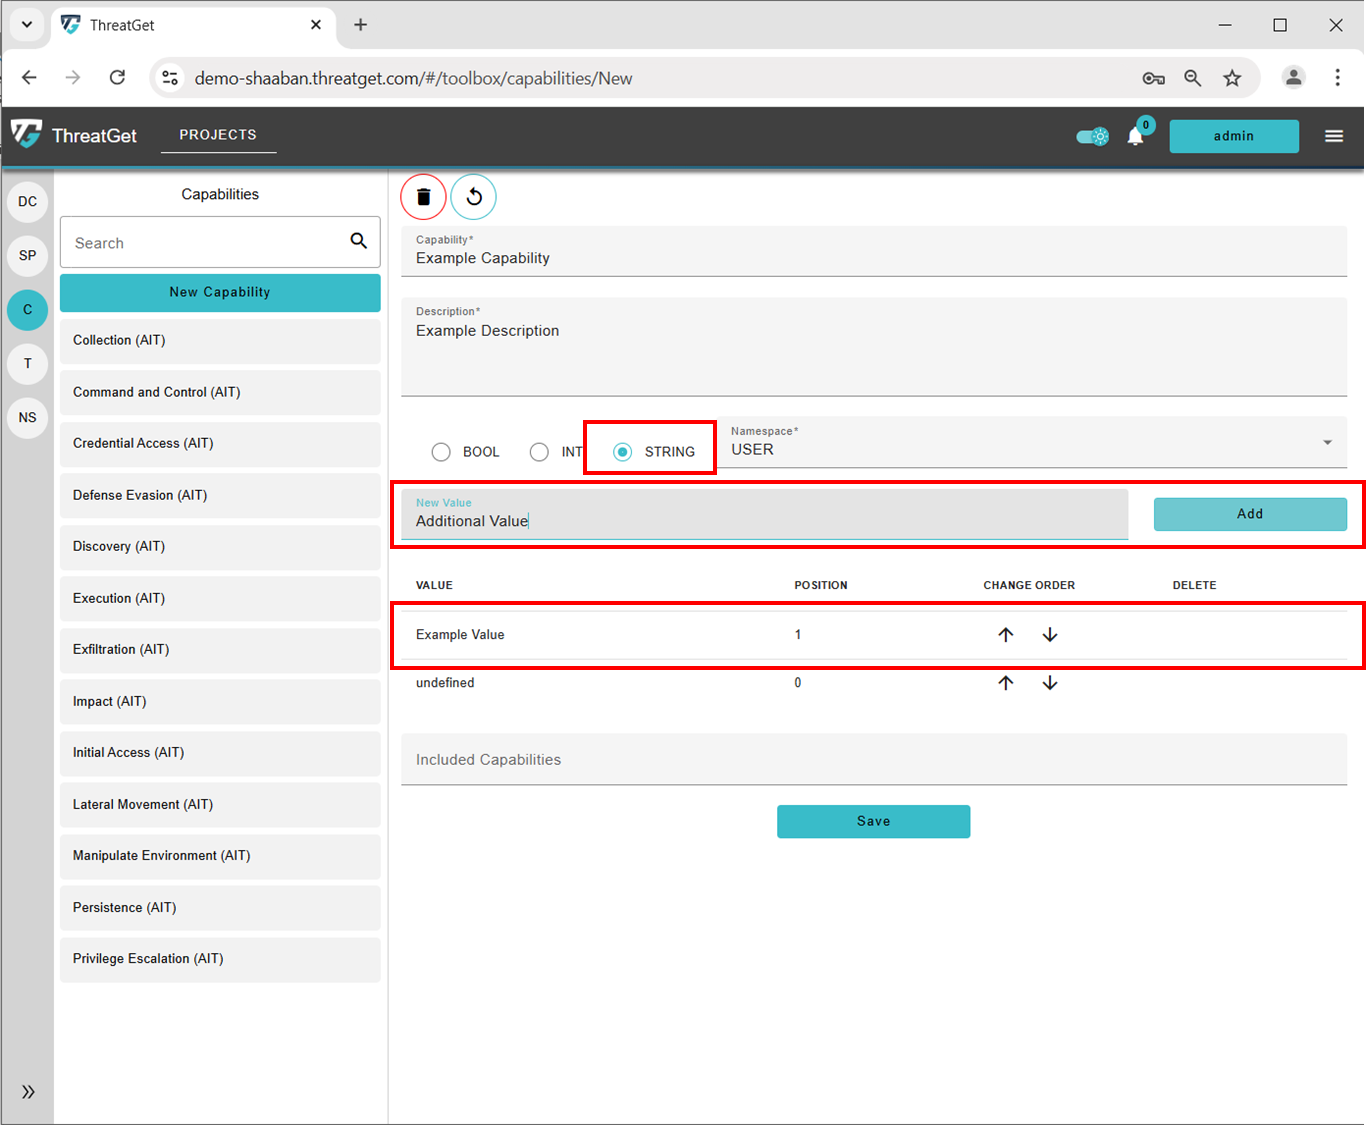Expand the Included Capabilities field

[x=873, y=760]
